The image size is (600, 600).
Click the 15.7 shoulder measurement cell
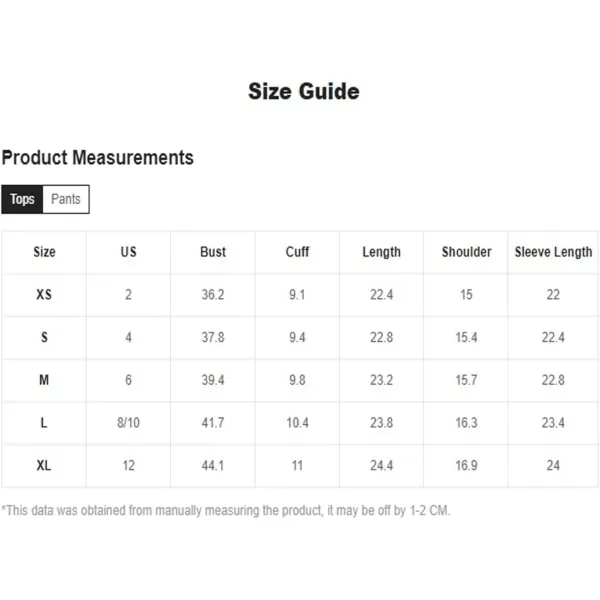coord(467,380)
